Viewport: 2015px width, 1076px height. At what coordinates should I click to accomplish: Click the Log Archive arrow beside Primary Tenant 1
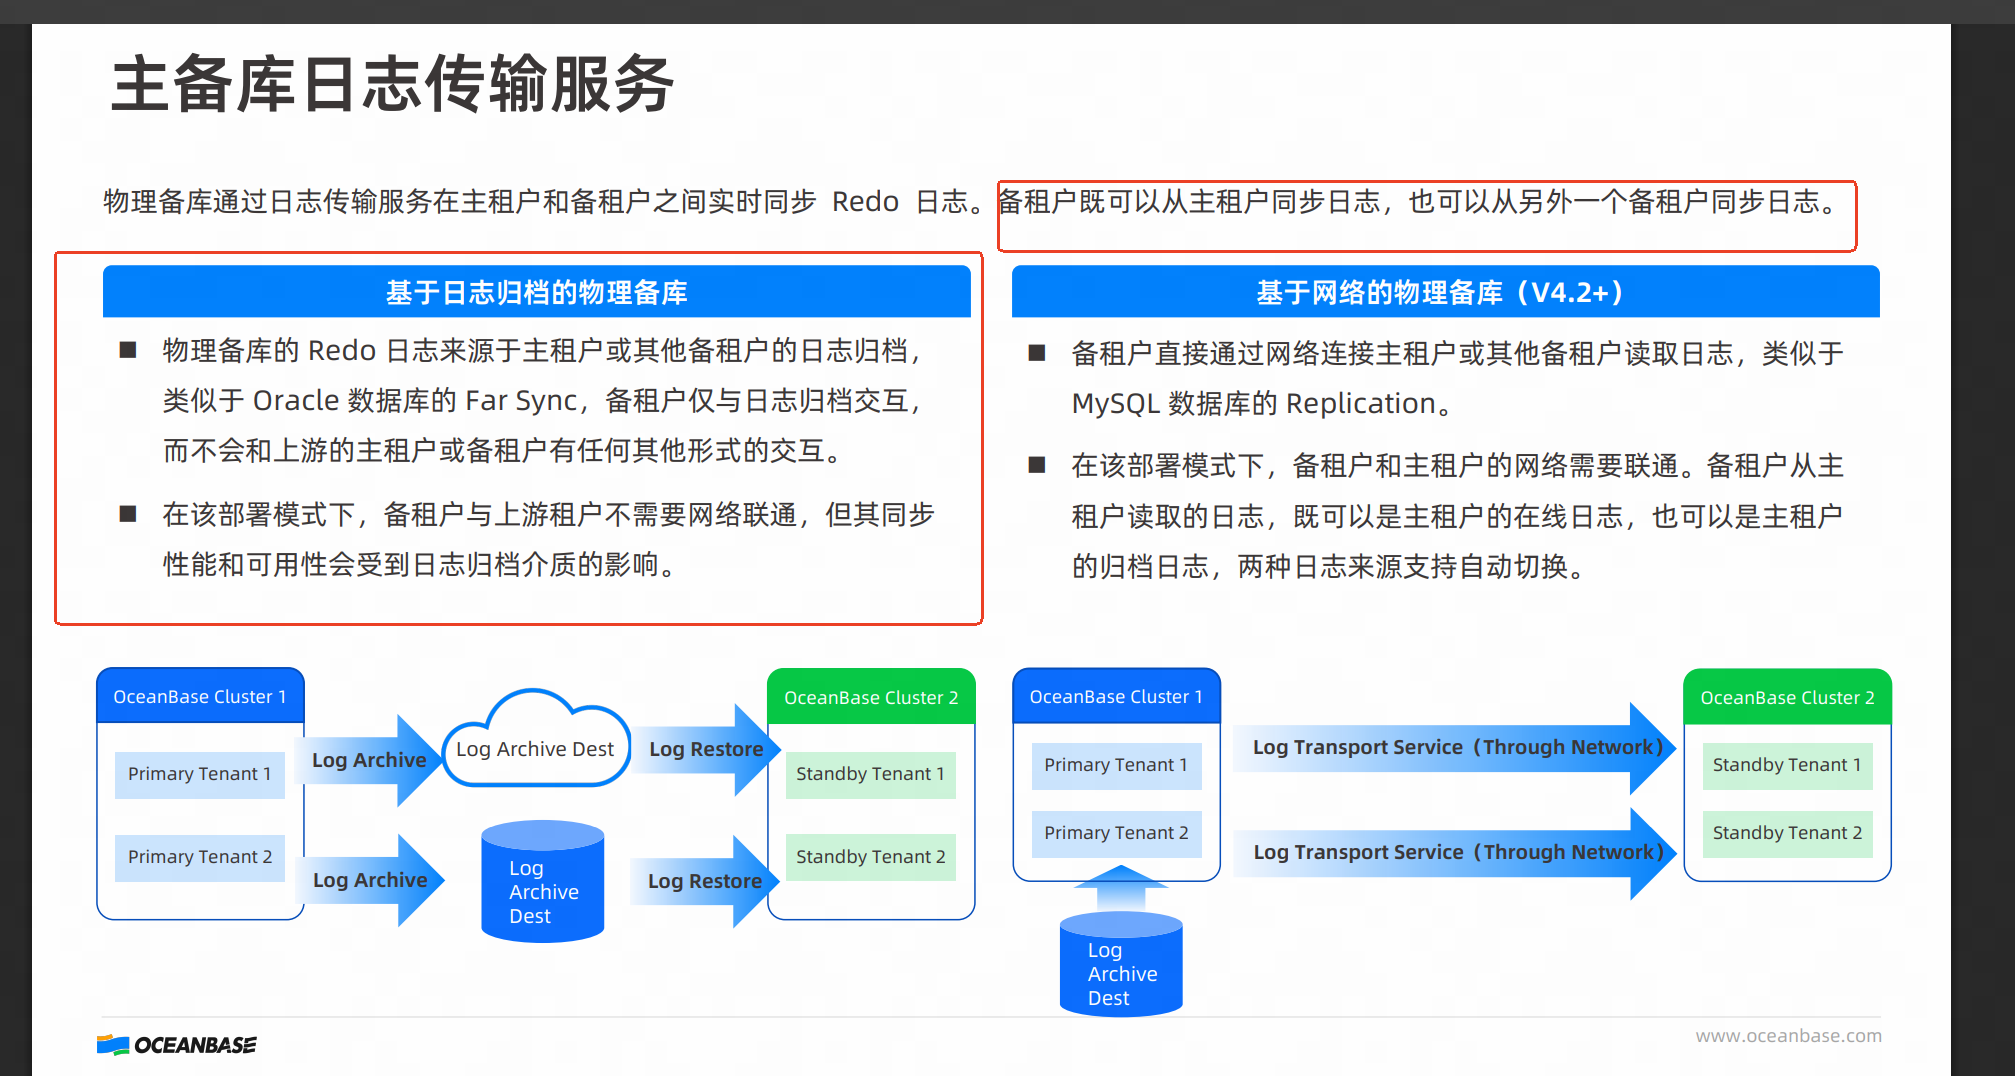(x=370, y=760)
